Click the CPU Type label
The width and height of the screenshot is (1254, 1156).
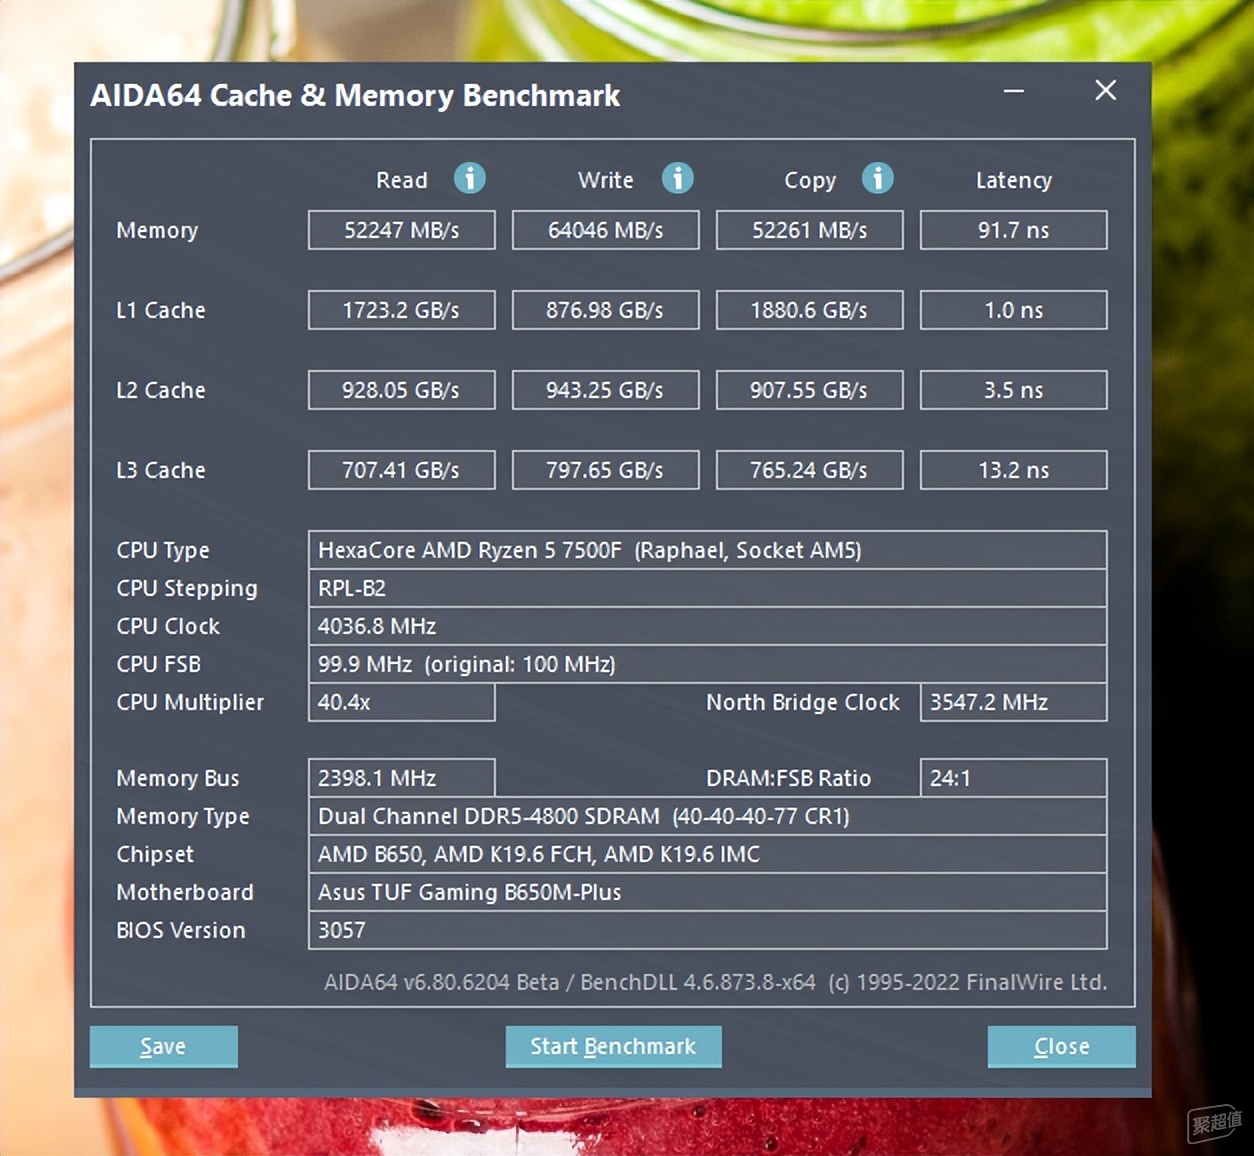(x=163, y=551)
